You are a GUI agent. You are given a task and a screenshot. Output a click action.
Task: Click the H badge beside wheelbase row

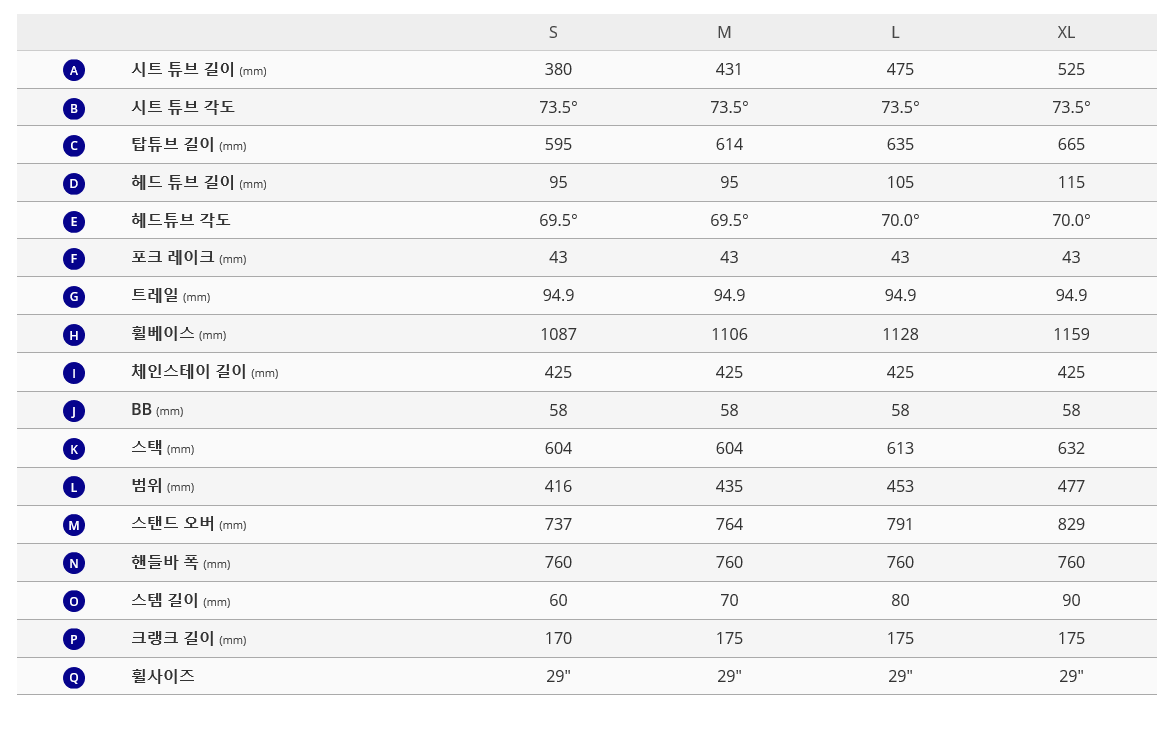coord(74,335)
